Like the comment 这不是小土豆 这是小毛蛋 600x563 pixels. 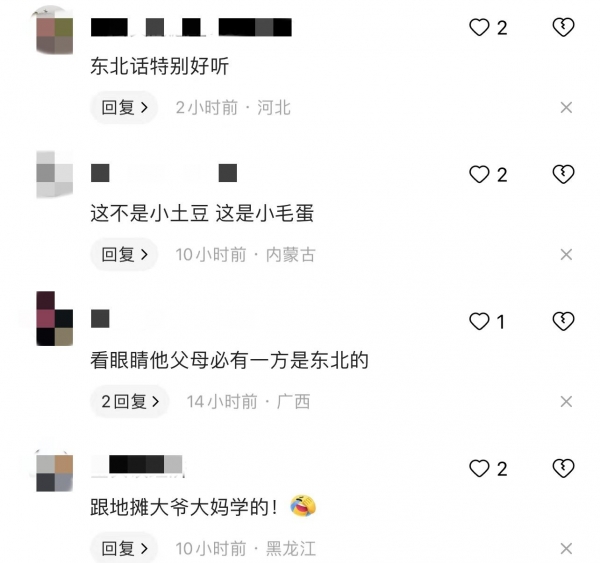pos(479,175)
